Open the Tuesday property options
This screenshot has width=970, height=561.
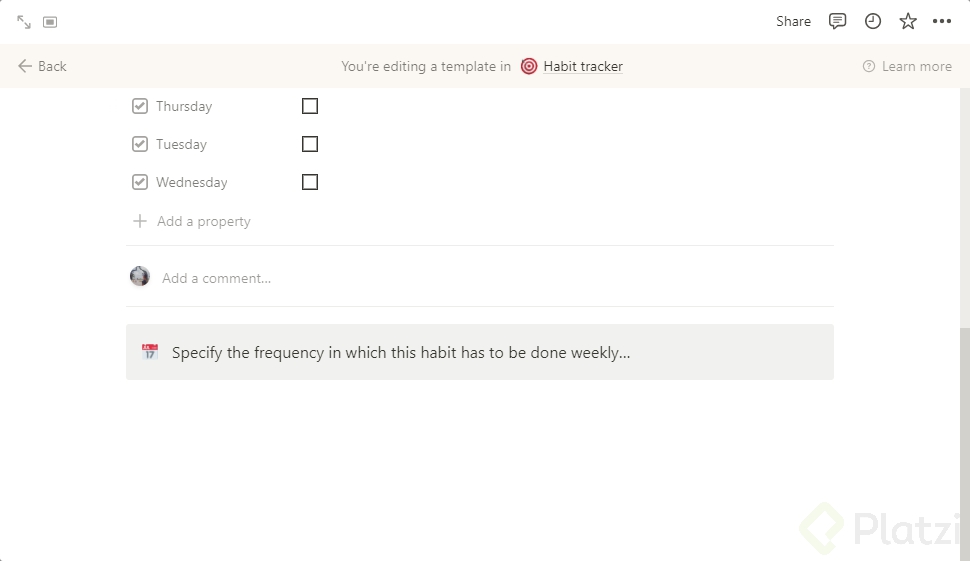pos(181,144)
